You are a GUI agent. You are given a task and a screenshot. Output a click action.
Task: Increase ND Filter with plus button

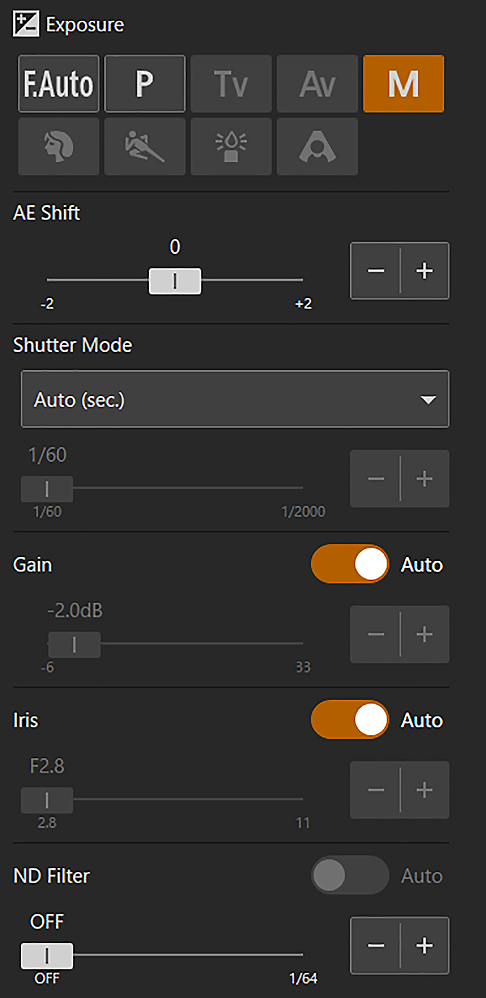click(425, 946)
